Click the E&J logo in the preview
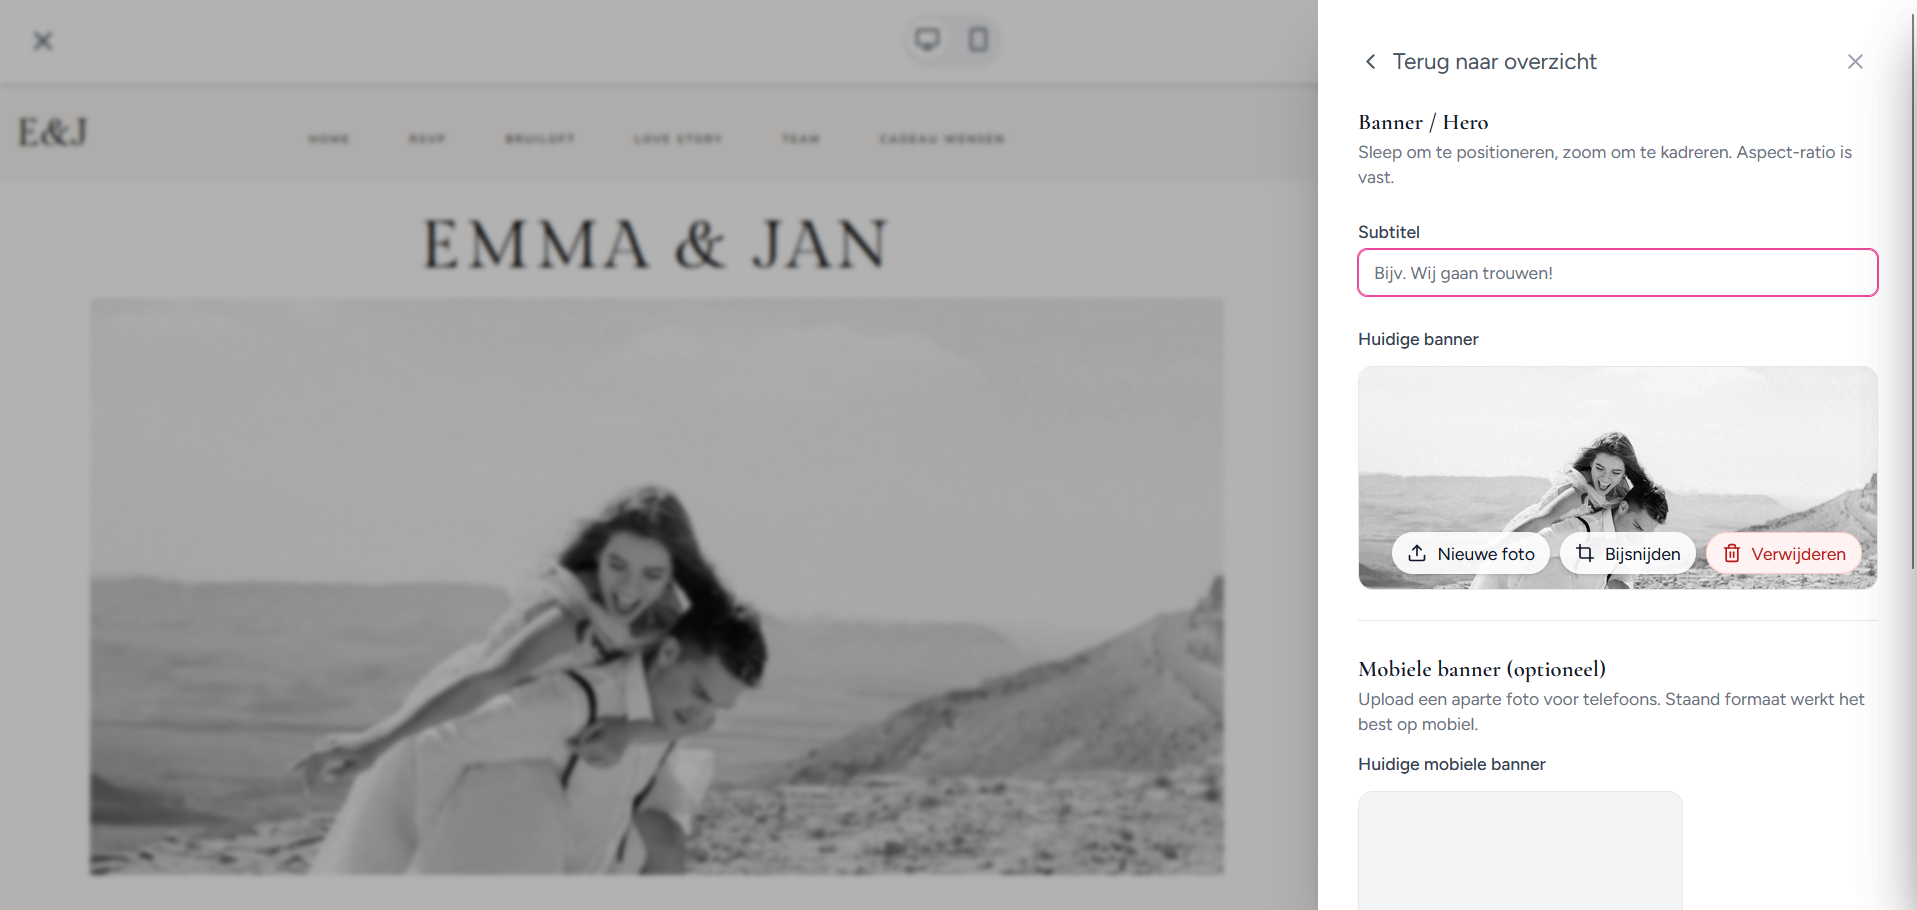 point(53,133)
